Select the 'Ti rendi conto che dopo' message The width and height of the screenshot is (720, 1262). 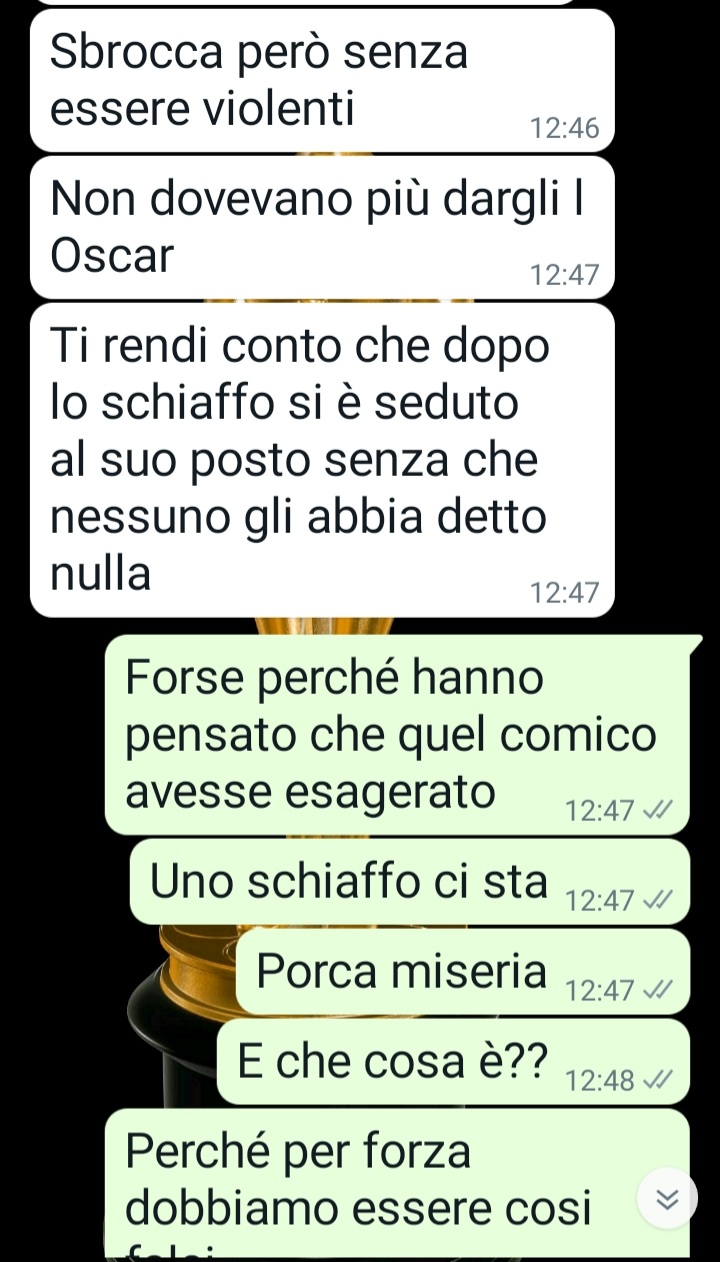(x=322, y=460)
